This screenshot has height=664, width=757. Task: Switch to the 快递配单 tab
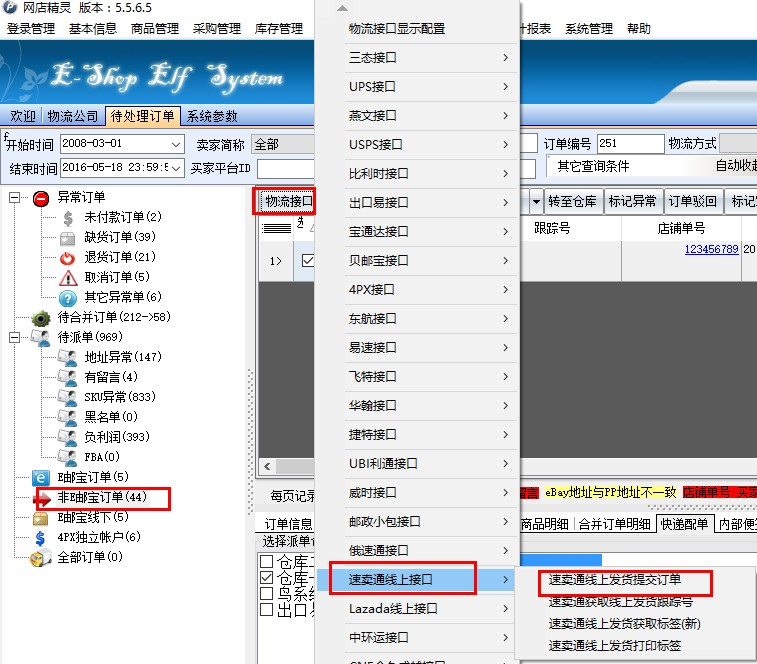tap(684, 524)
